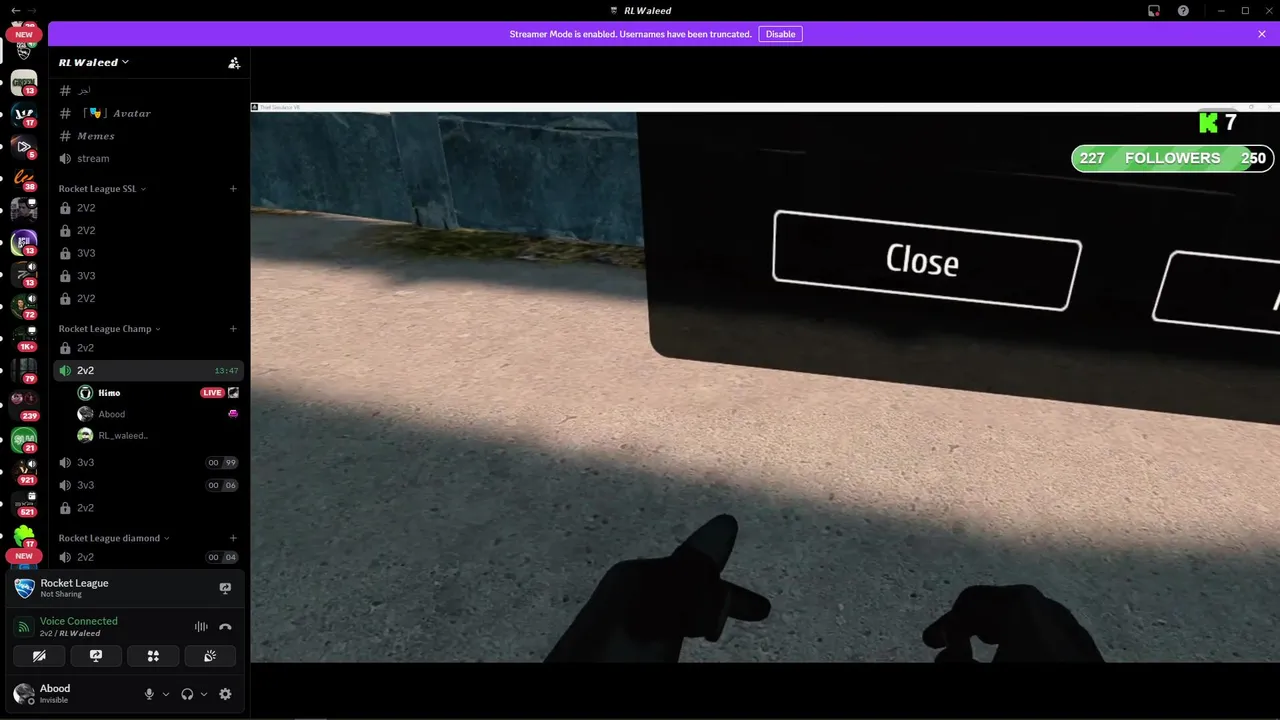The height and width of the screenshot is (720, 1280).
Task: Join the 3v3 voice channel showing 00 06
Action: (x=148, y=485)
